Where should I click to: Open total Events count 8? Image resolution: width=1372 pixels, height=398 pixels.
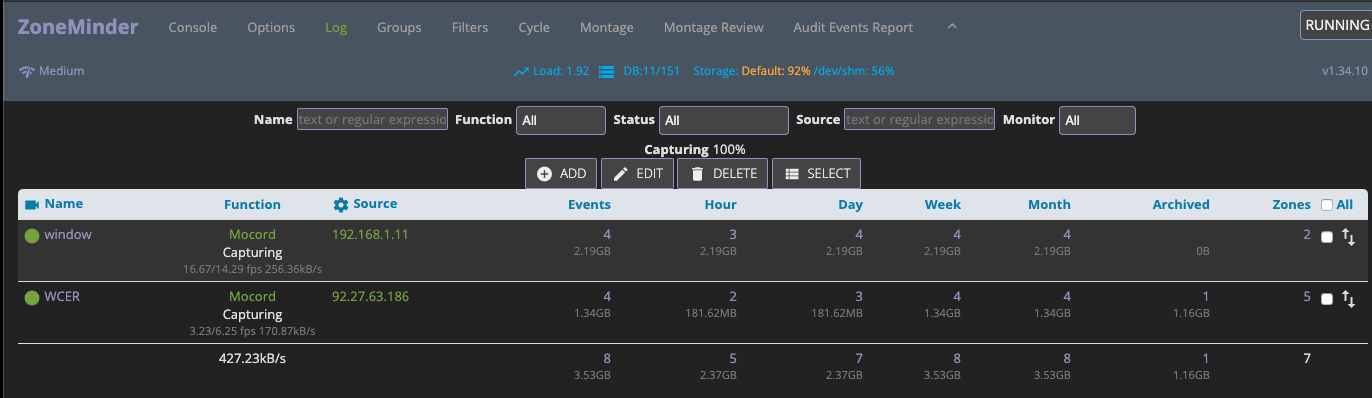pos(606,358)
